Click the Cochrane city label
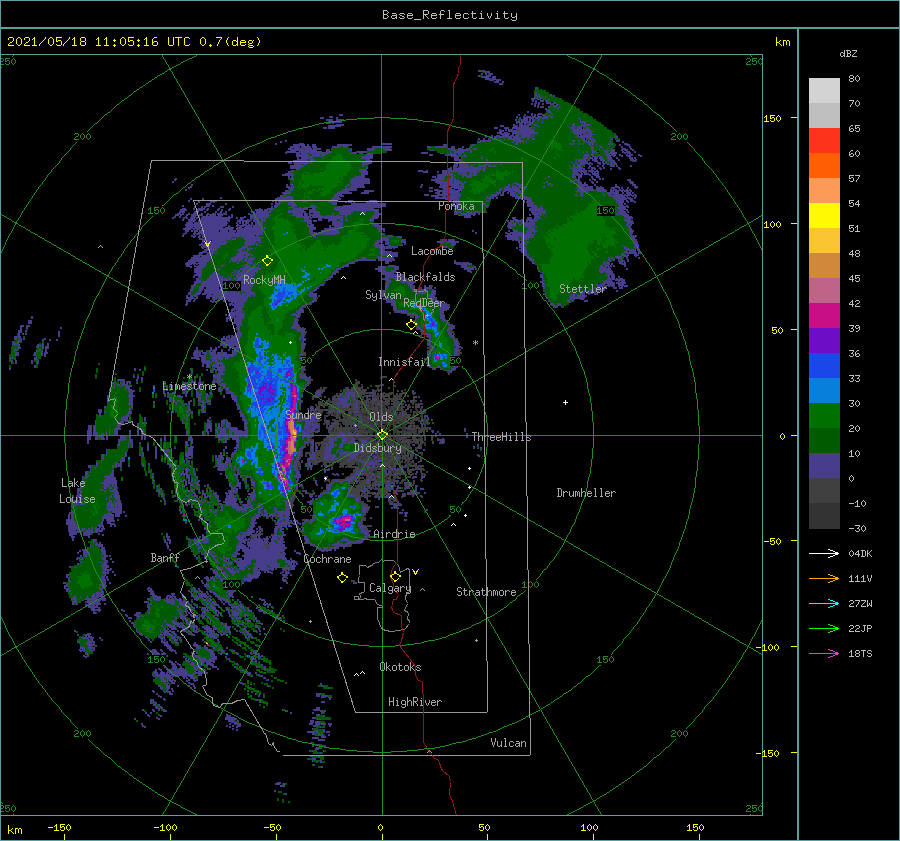 [x=327, y=559]
